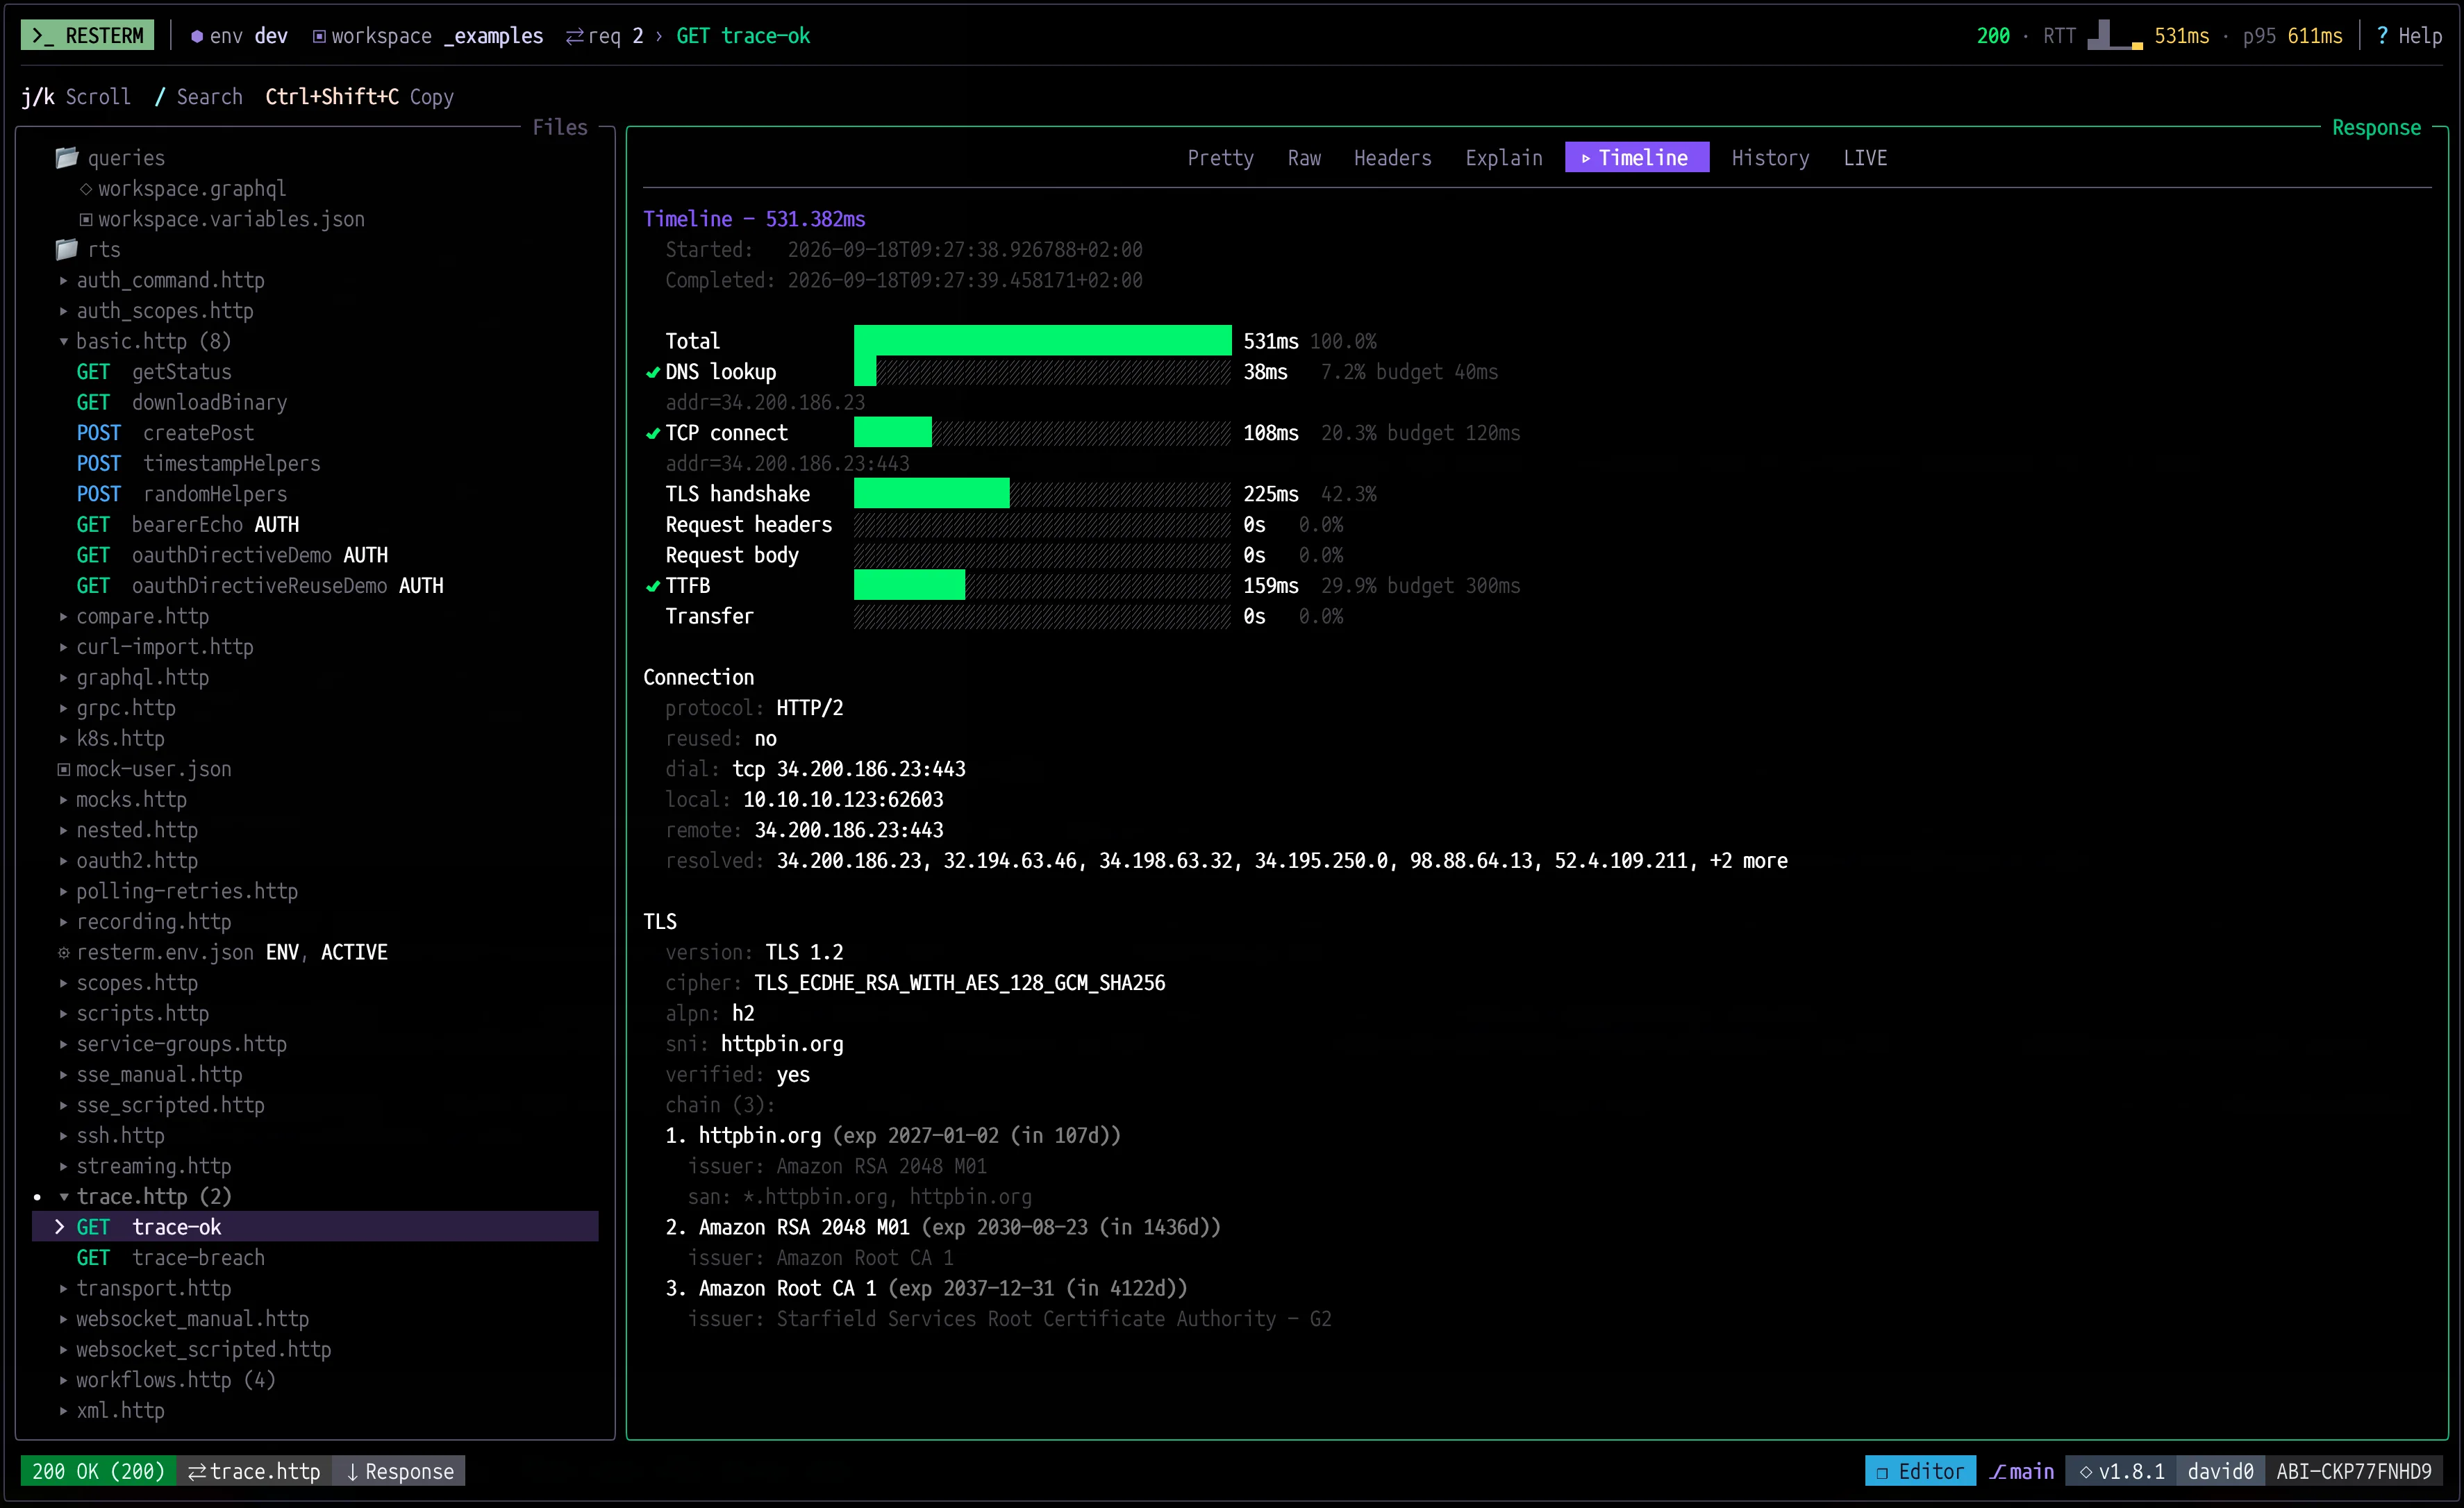Select GET getStatus request

(x=154, y=372)
